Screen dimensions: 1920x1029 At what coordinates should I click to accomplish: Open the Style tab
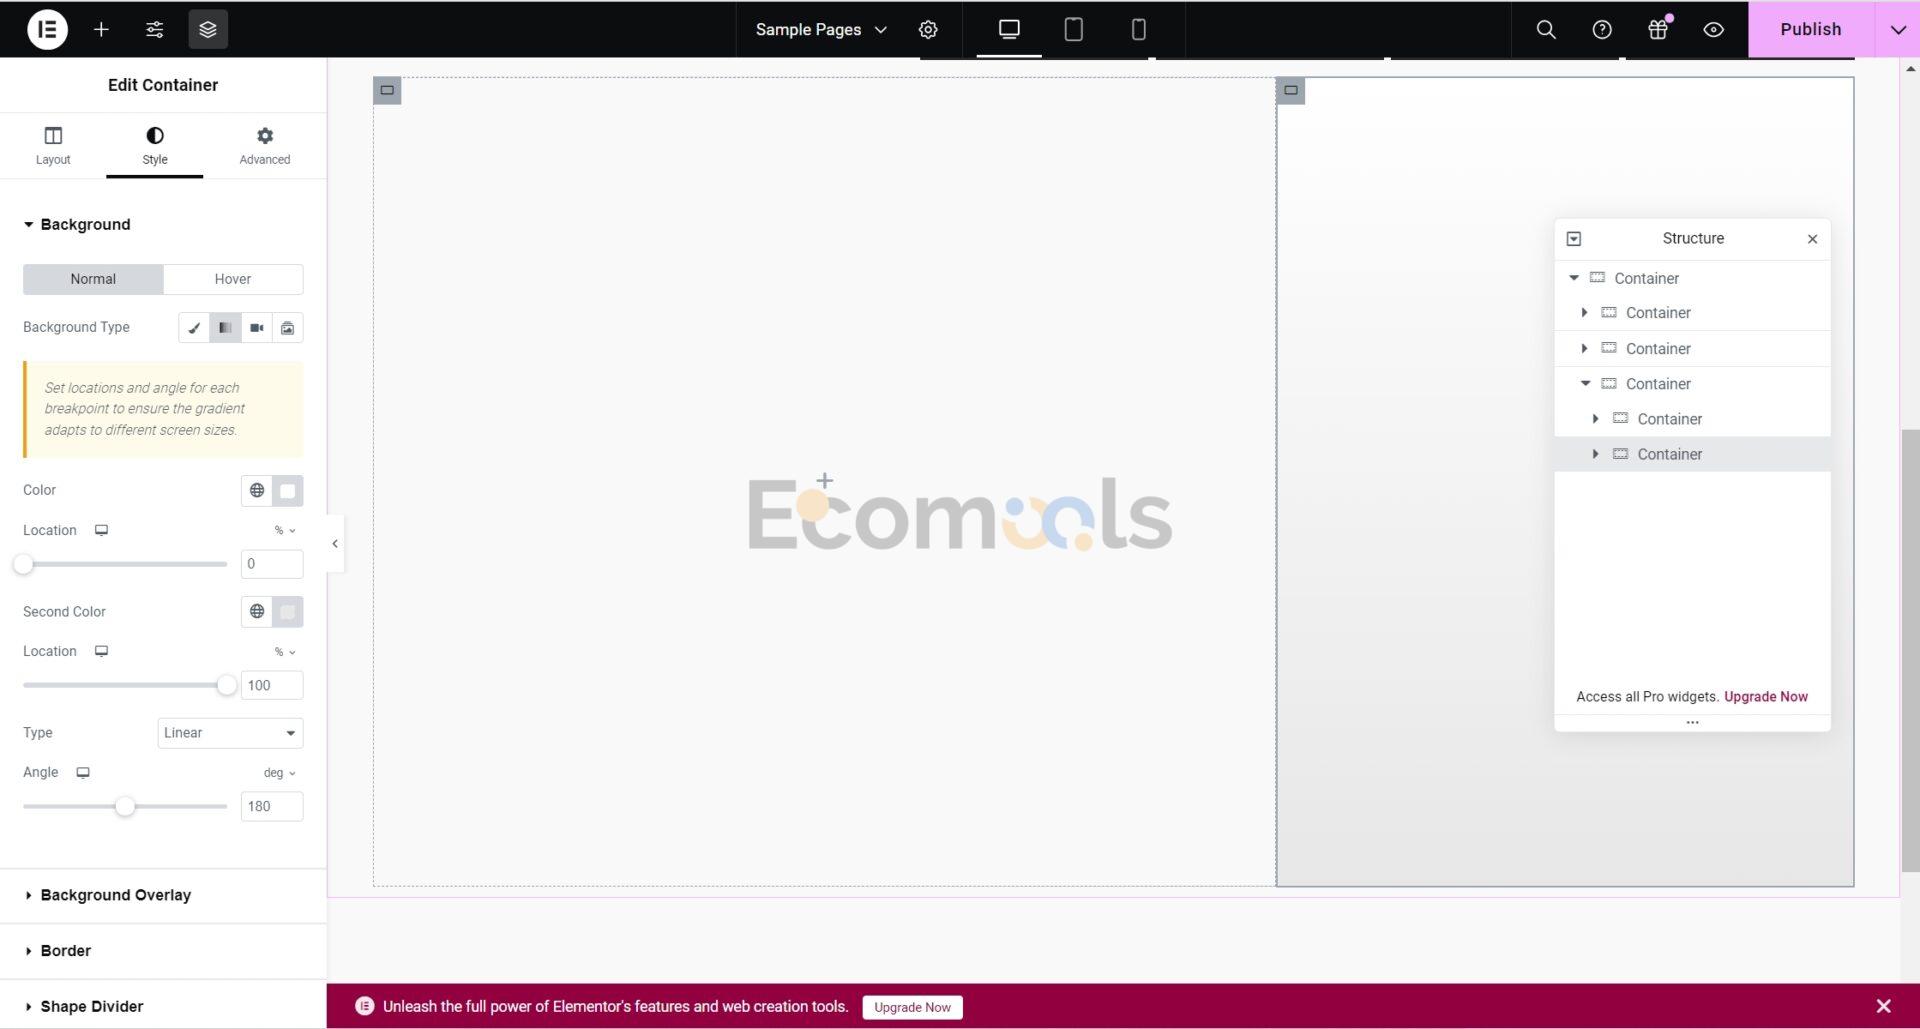[x=155, y=146]
